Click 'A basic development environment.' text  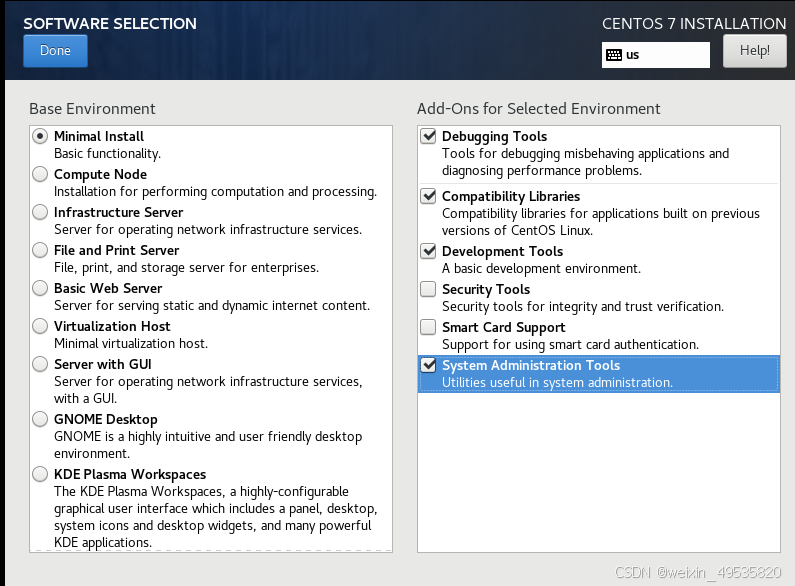541,269
